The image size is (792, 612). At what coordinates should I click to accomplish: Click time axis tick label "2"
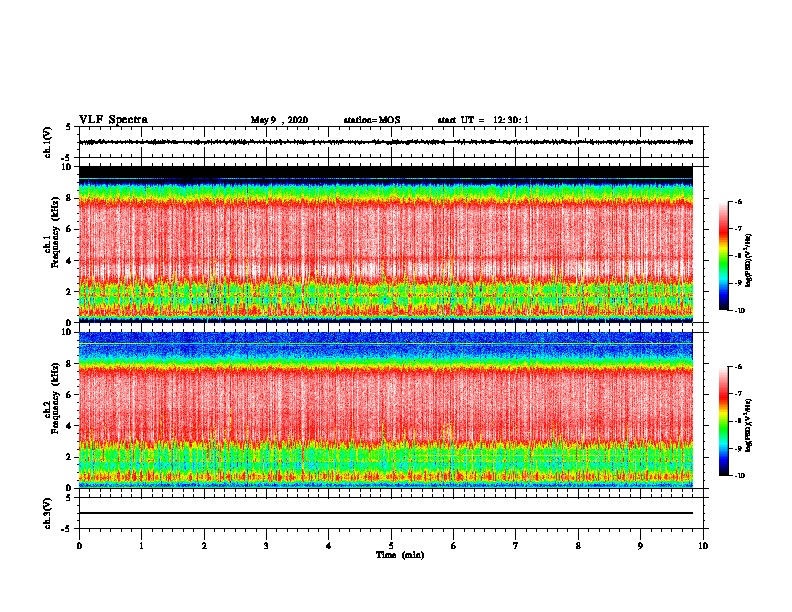(204, 546)
